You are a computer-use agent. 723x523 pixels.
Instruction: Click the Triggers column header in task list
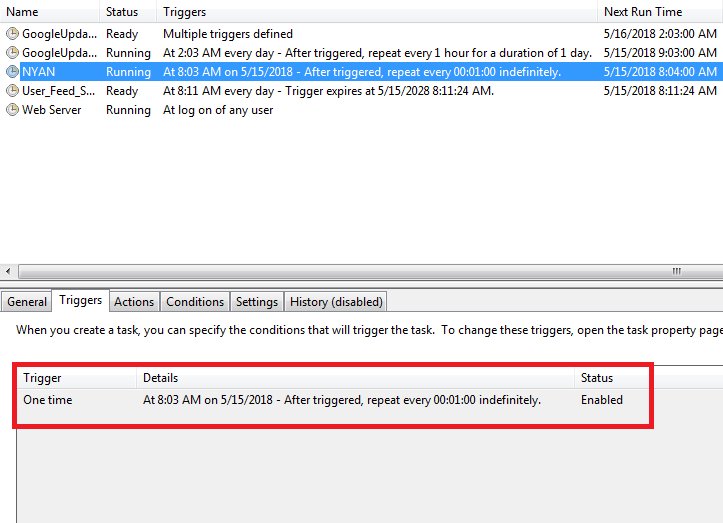pos(377,12)
